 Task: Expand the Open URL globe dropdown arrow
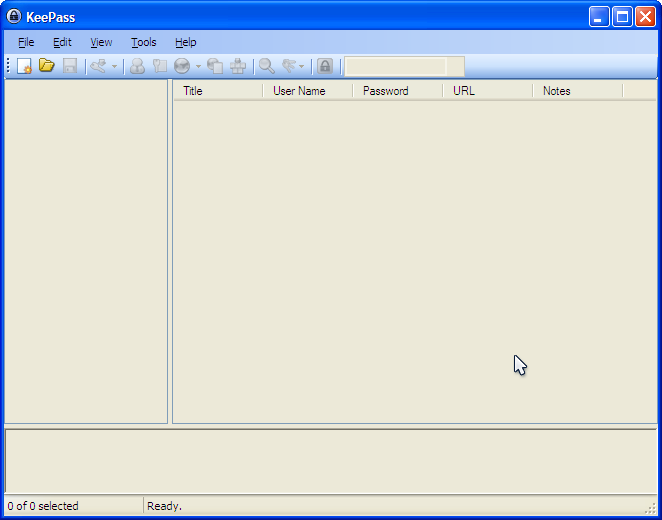[198, 66]
